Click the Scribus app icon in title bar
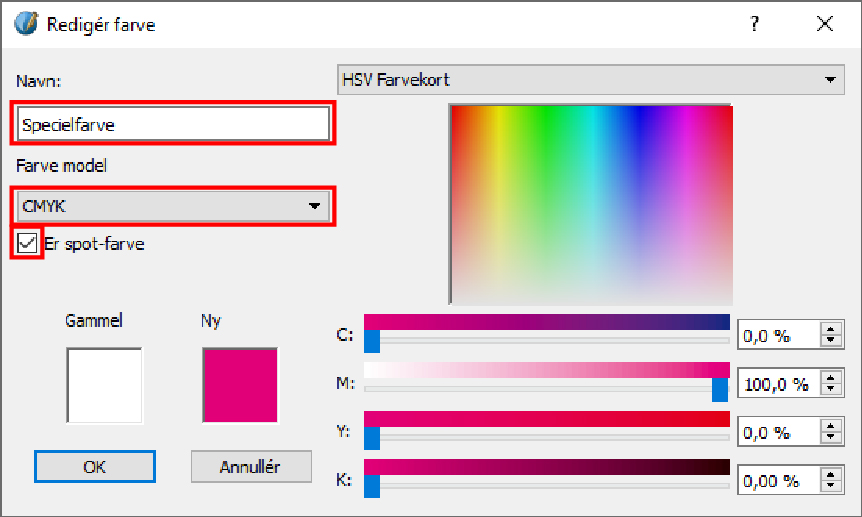 26,24
